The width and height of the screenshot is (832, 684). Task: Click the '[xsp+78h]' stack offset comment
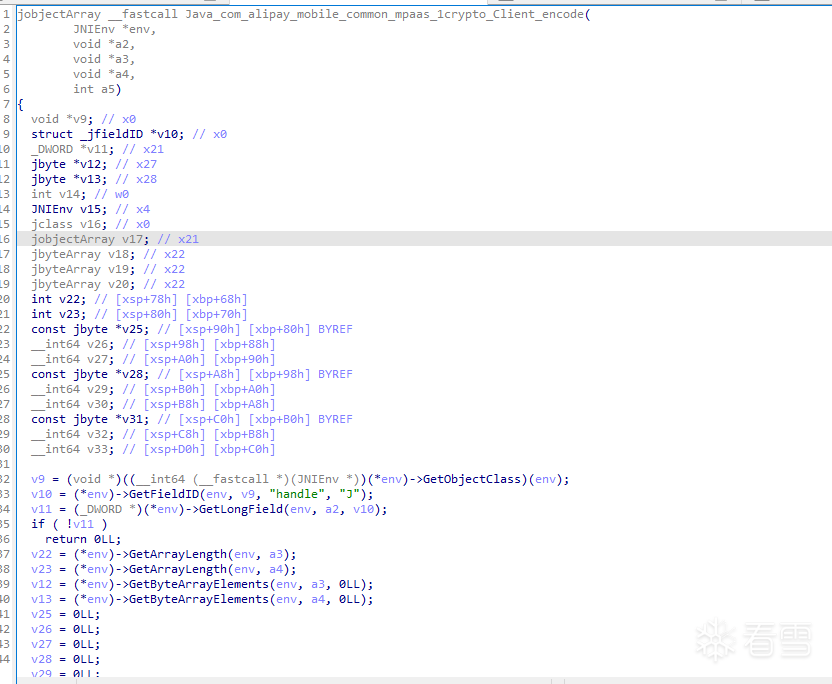click(146, 299)
